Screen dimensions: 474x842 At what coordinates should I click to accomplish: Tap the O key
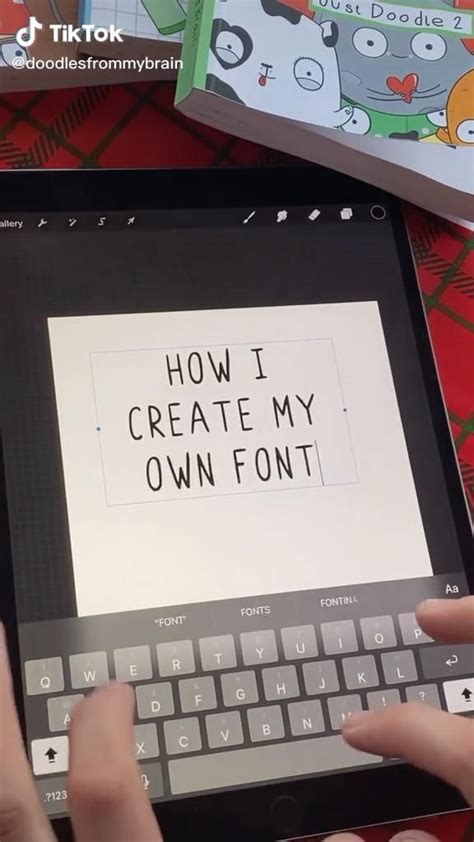(x=378, y=632)
